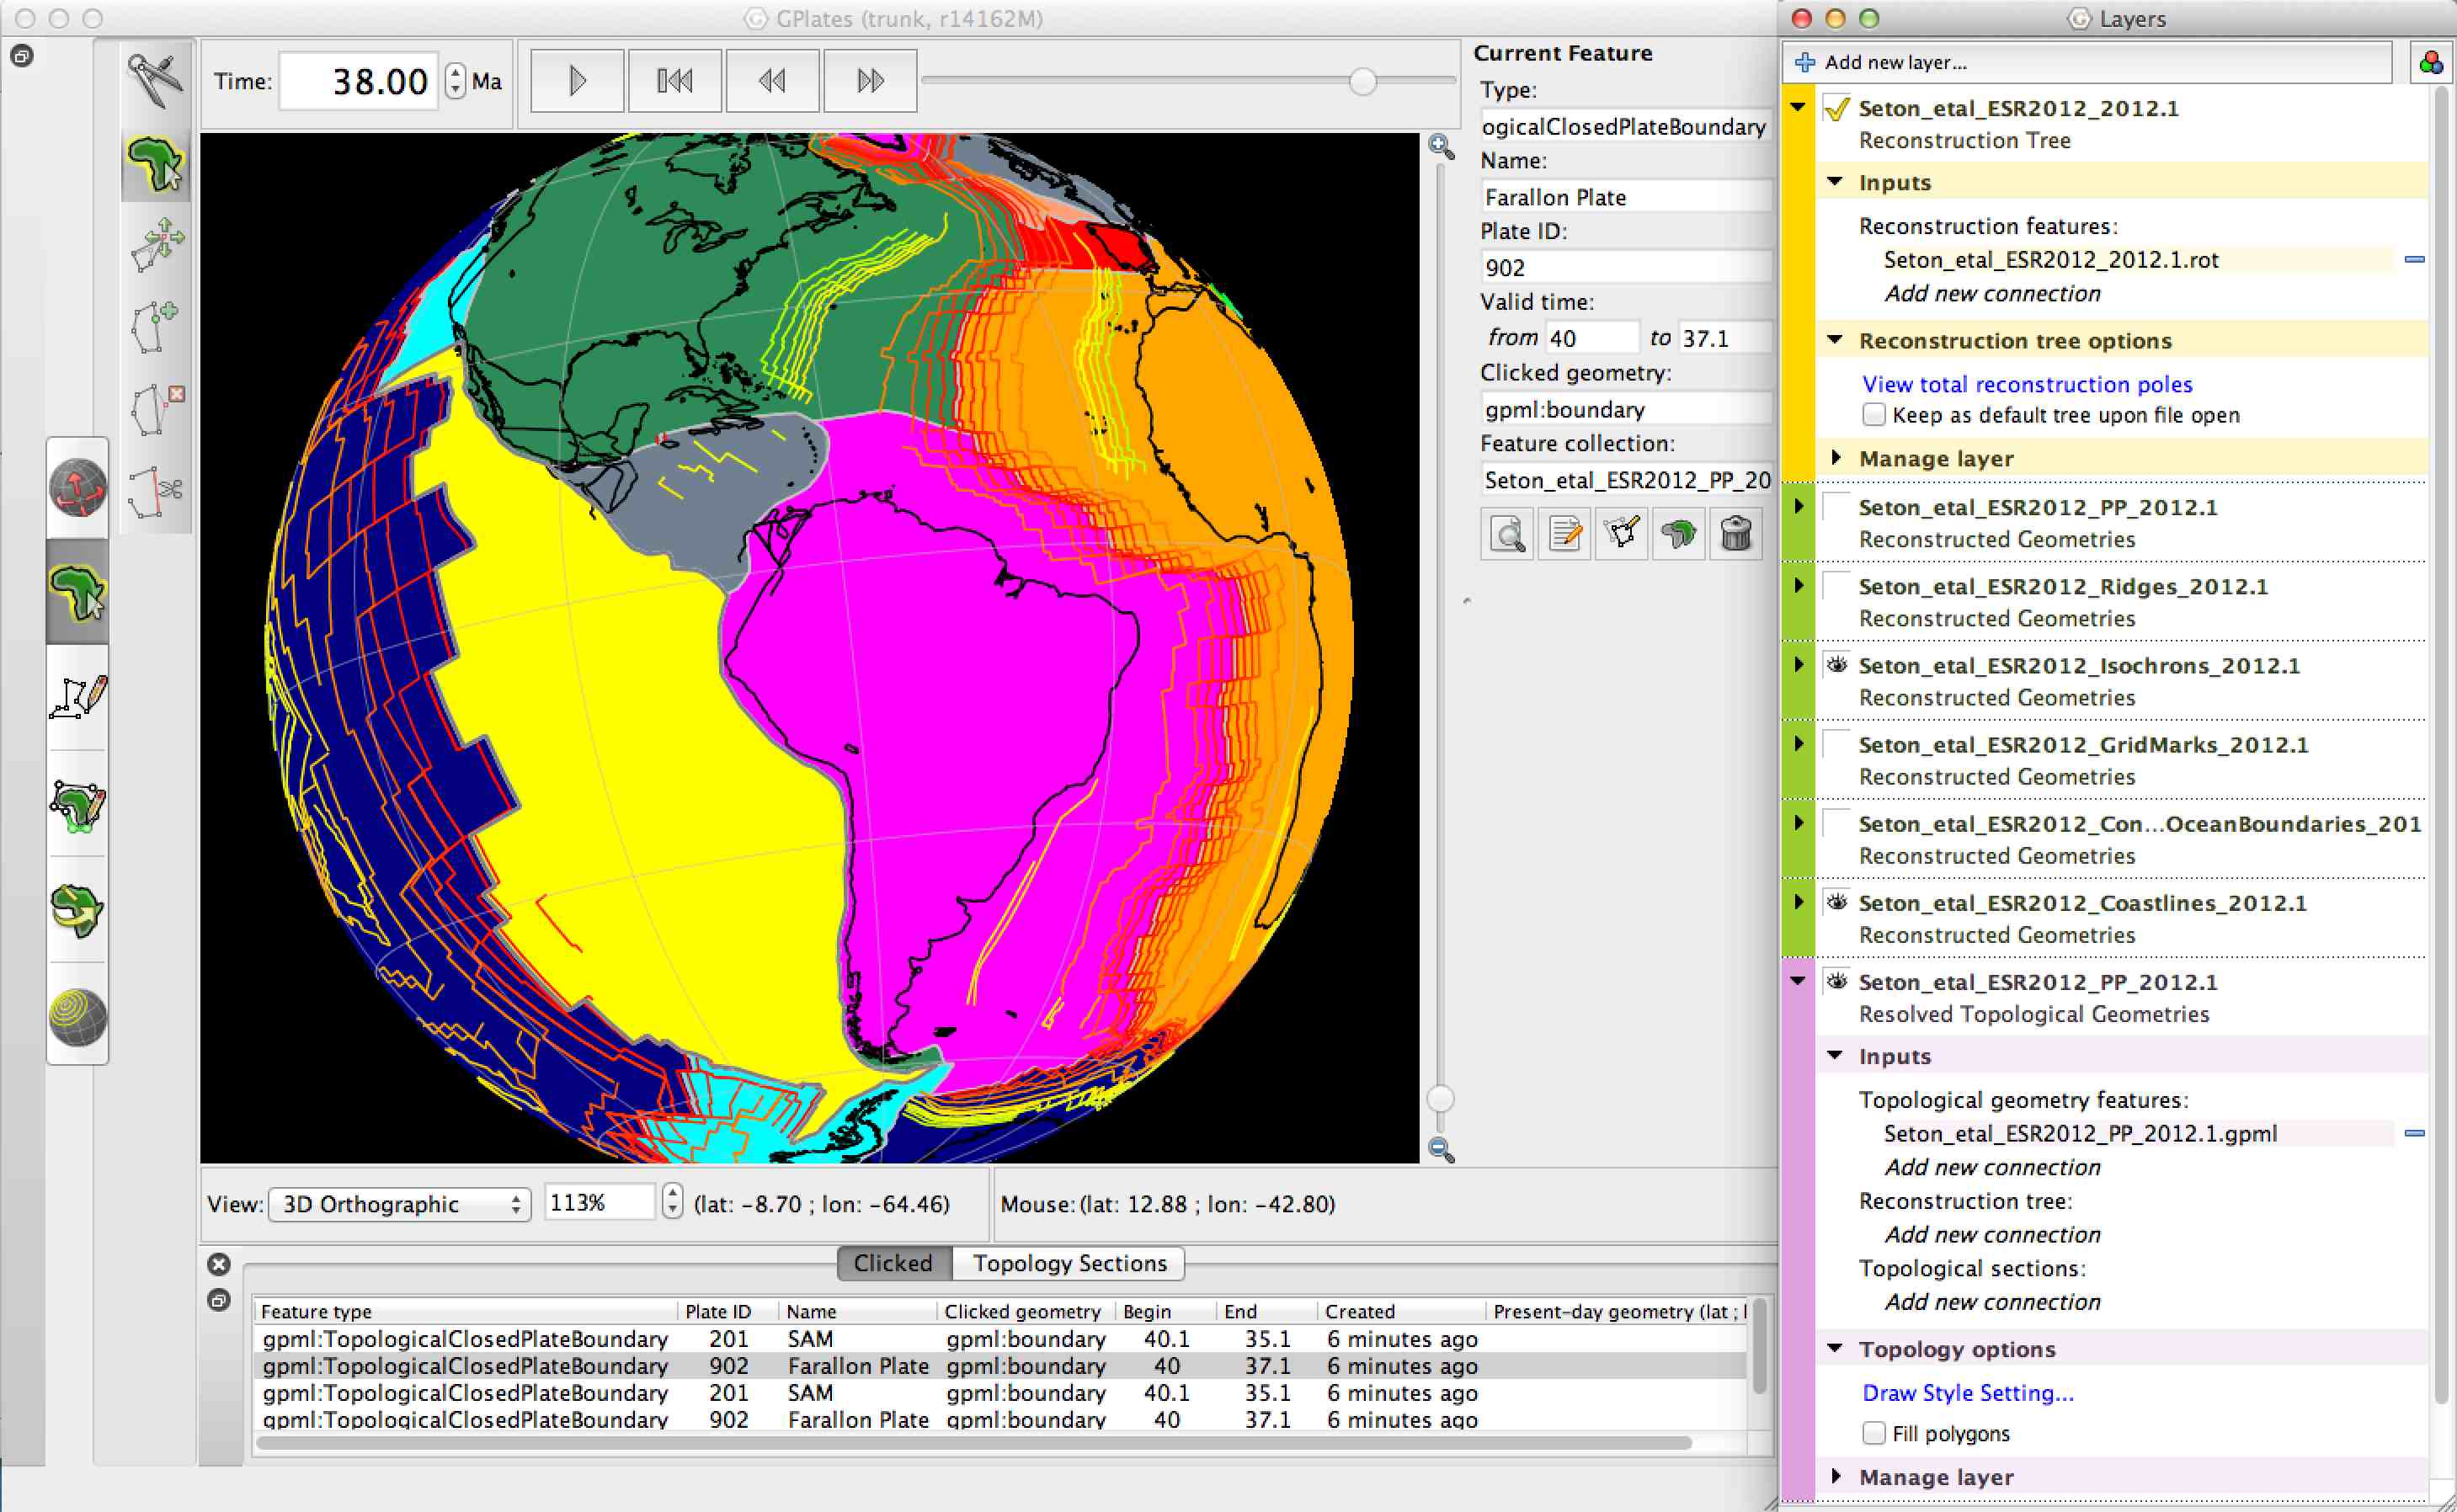Zoom in using magnifier above zoom slider
Viewport: 2457px width, 1512px height.
[x=1441, y=146]
